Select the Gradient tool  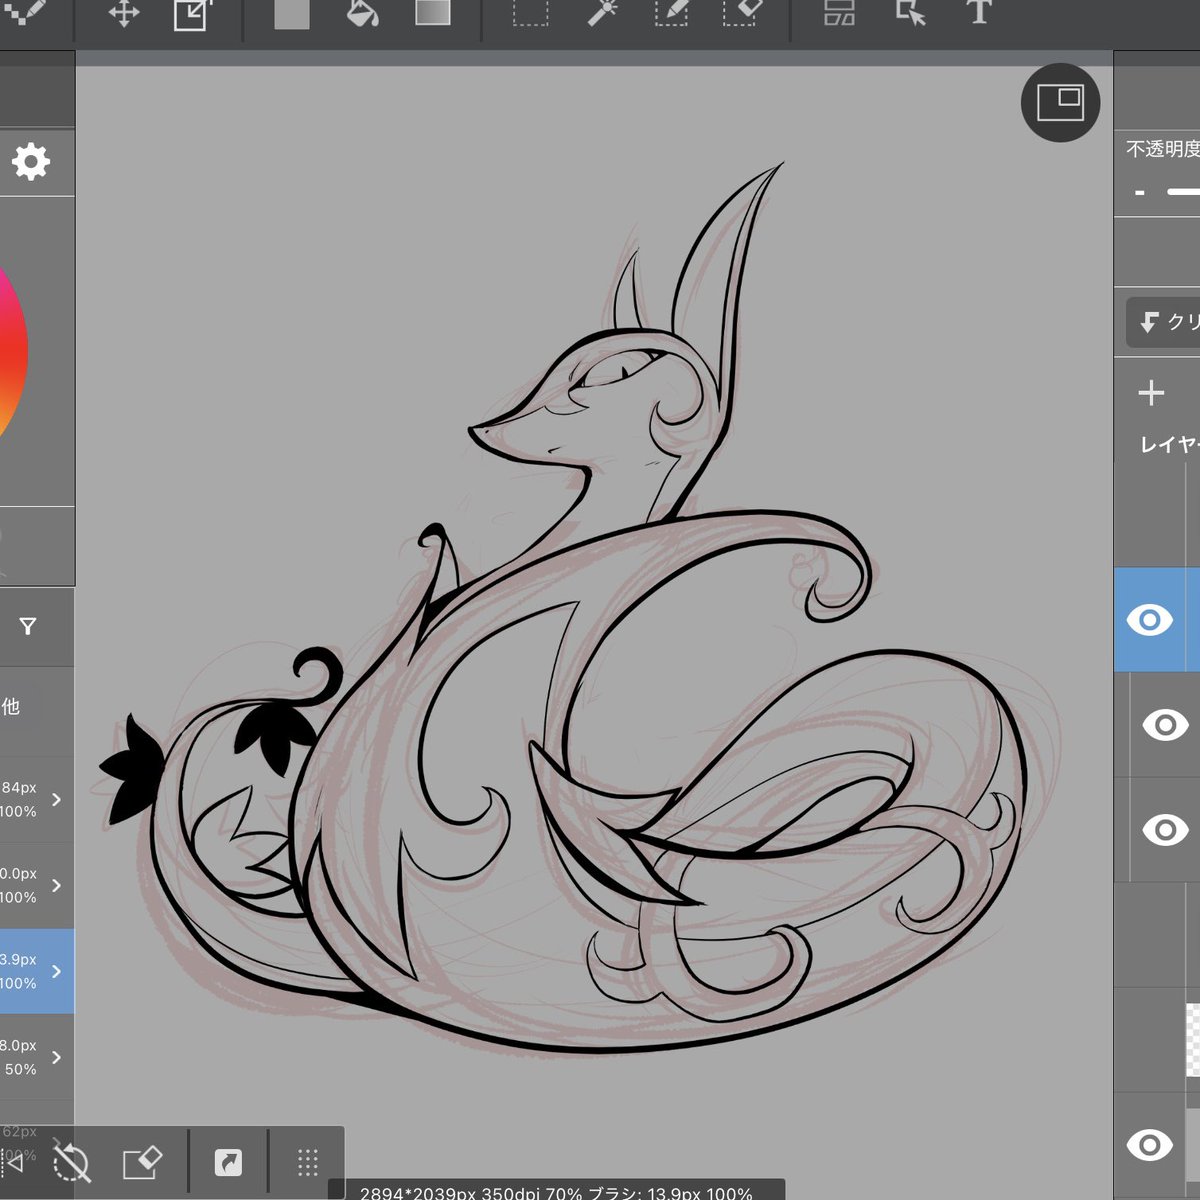(433, 12)
